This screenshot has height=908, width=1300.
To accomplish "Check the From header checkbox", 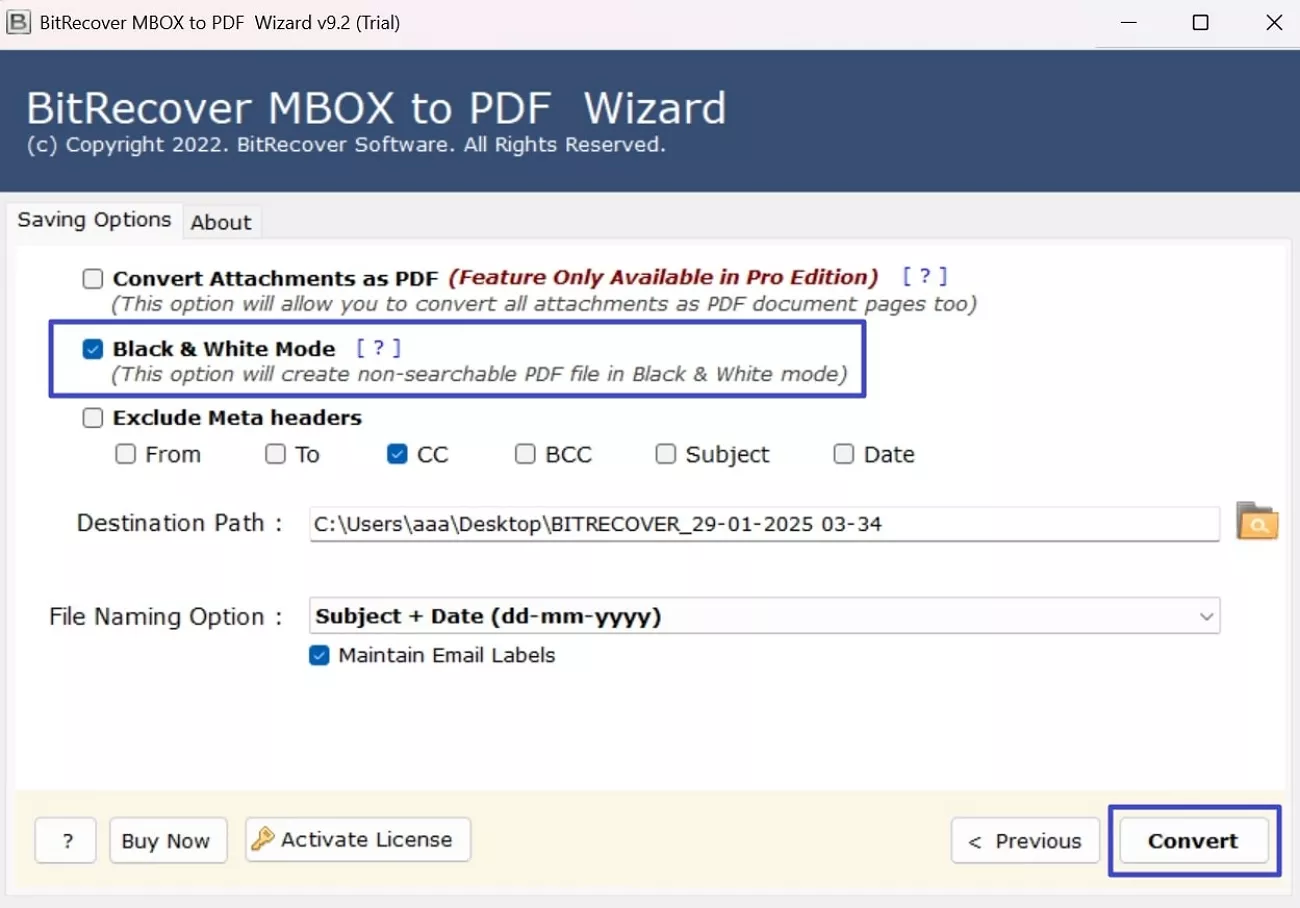I will (x=125, y=454).
